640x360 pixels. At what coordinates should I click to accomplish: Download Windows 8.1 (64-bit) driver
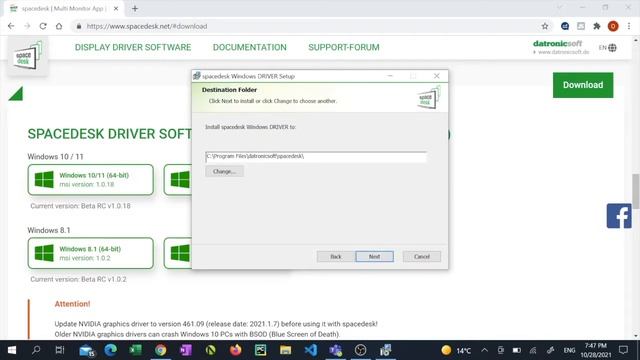[91, 253]
